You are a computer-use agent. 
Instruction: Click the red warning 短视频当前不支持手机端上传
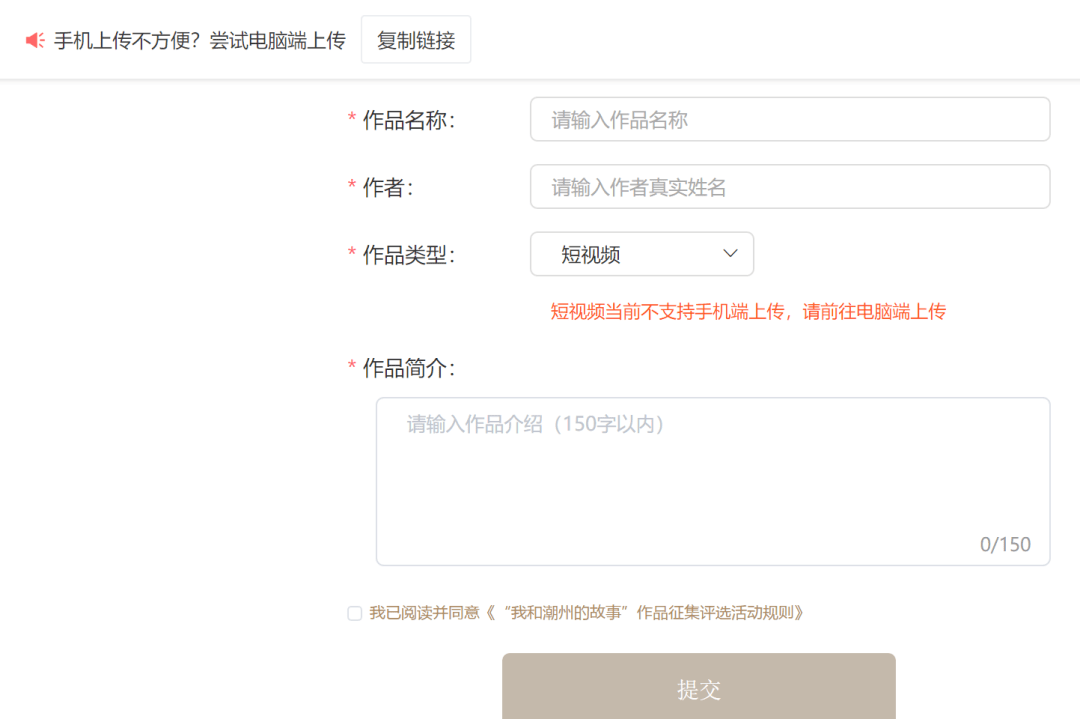click(748, 312)
